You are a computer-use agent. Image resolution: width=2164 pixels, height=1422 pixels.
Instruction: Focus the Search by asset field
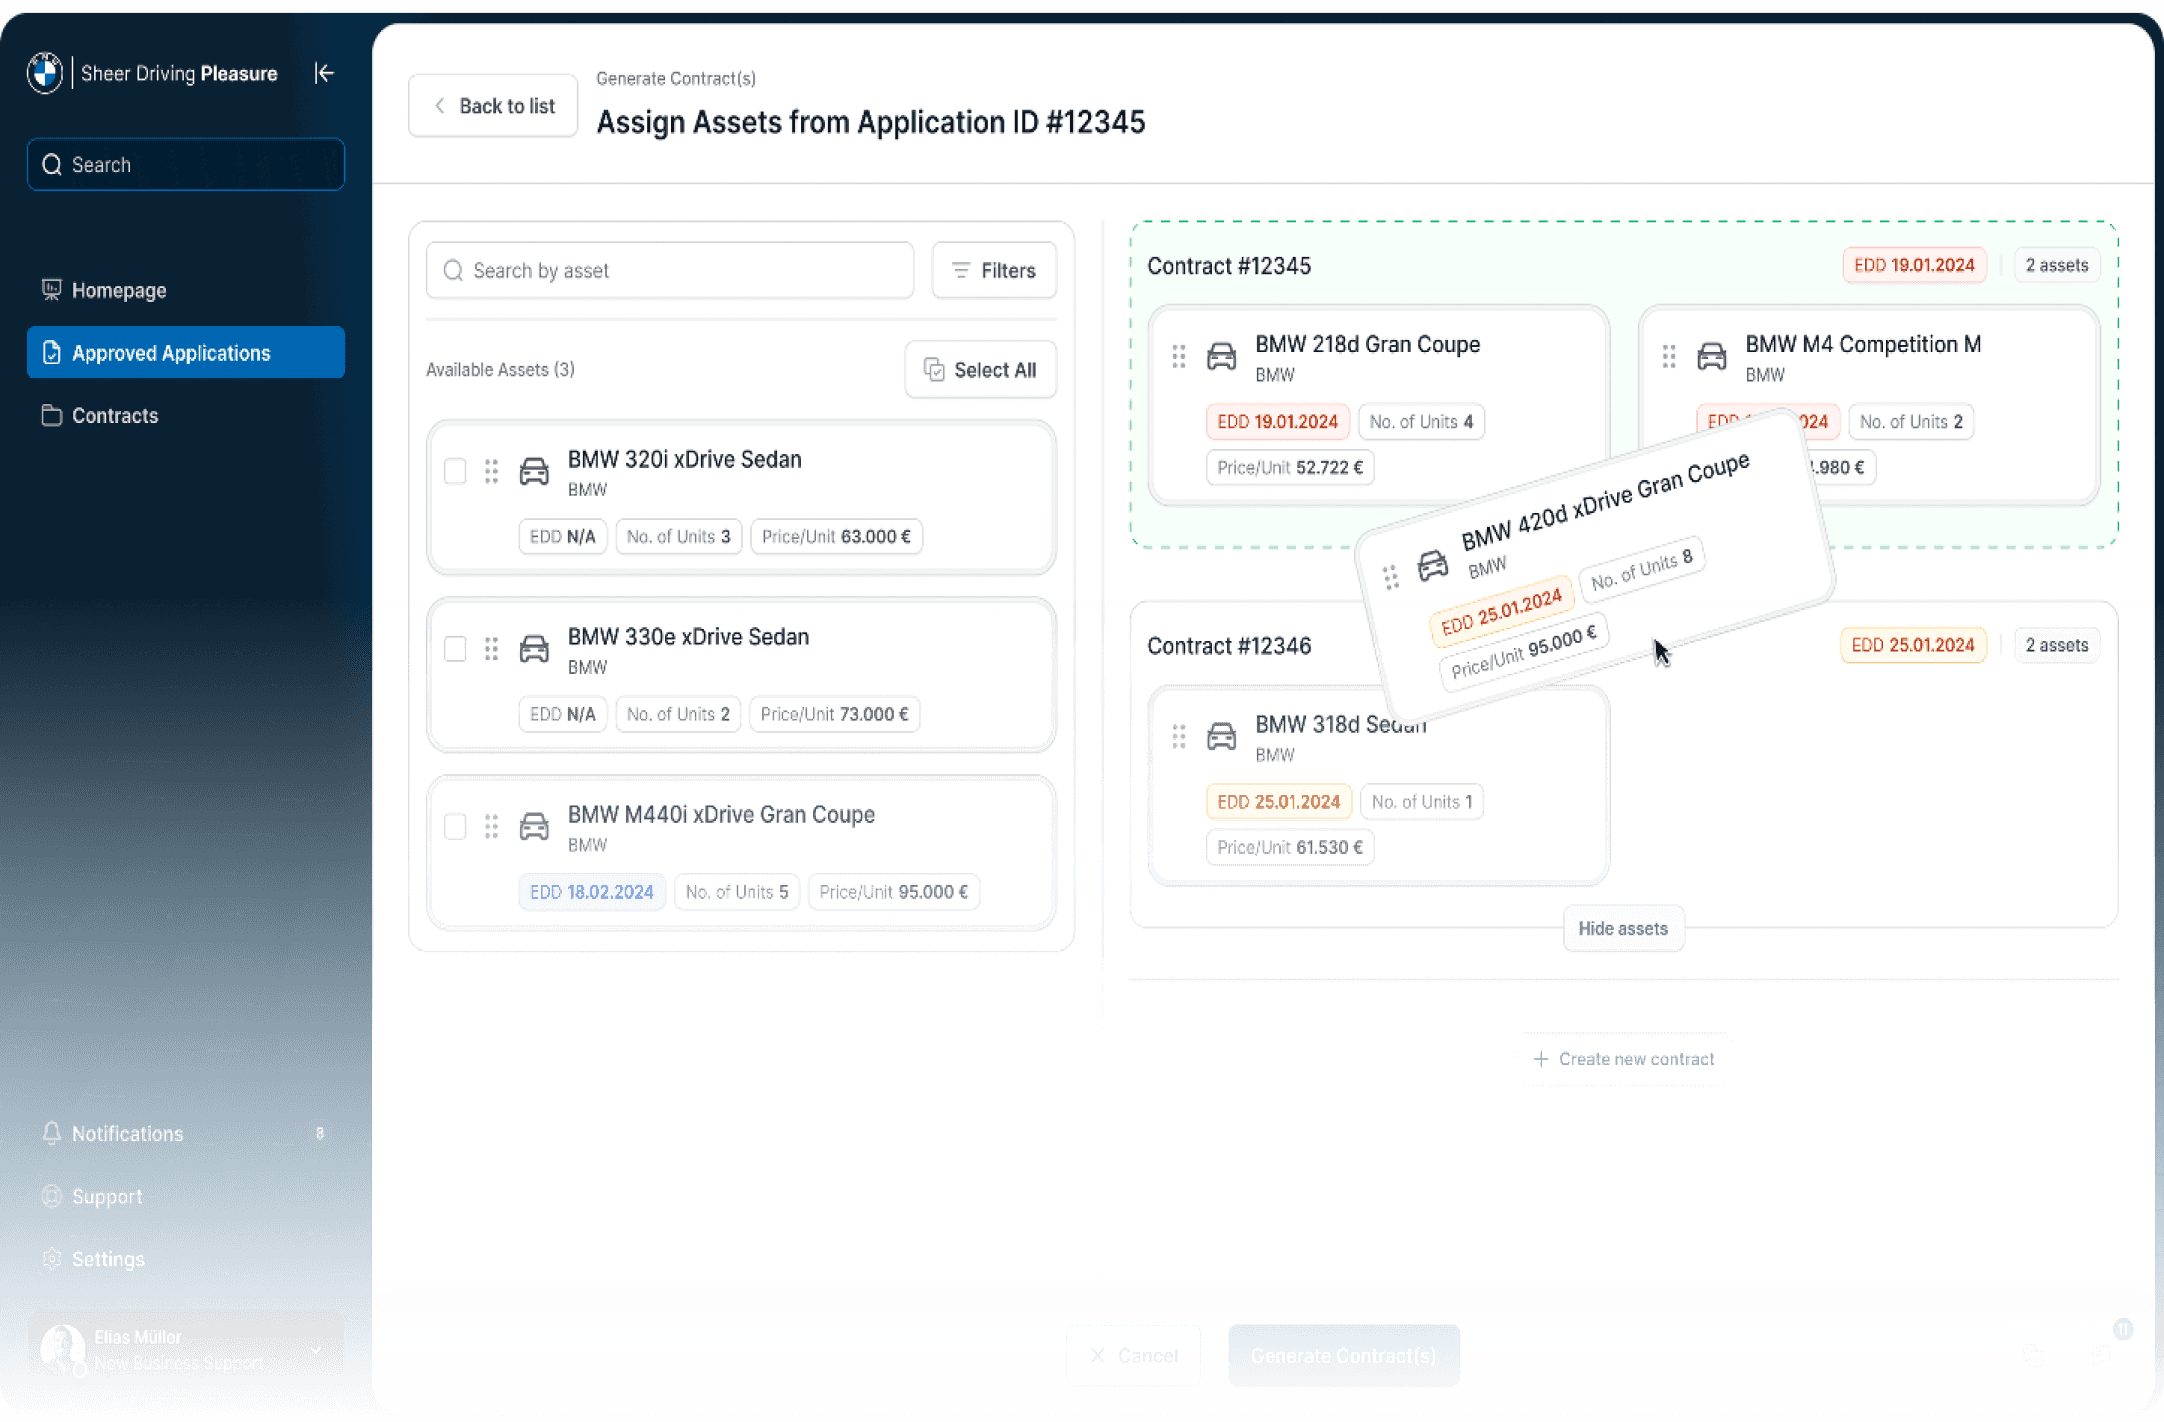click(x=670, y=270)
